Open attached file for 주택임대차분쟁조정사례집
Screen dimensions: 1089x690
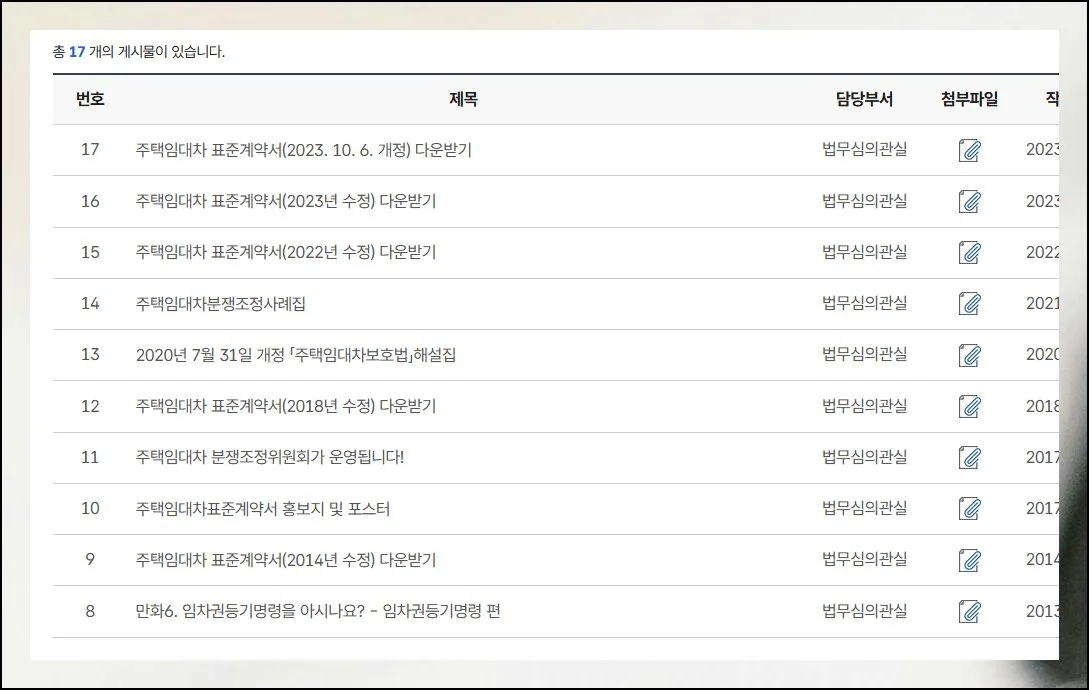point(969,303)
